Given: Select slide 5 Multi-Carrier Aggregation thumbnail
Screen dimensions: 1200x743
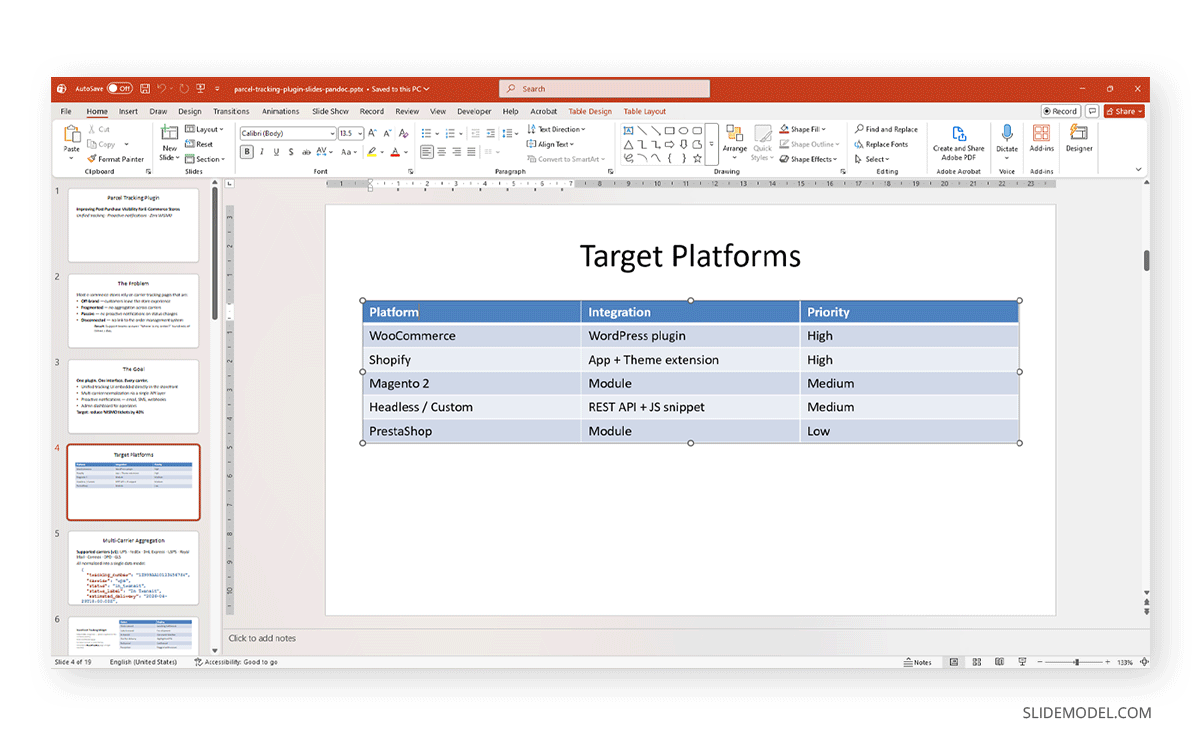Looking at the screenshot, I should (133, 568).
